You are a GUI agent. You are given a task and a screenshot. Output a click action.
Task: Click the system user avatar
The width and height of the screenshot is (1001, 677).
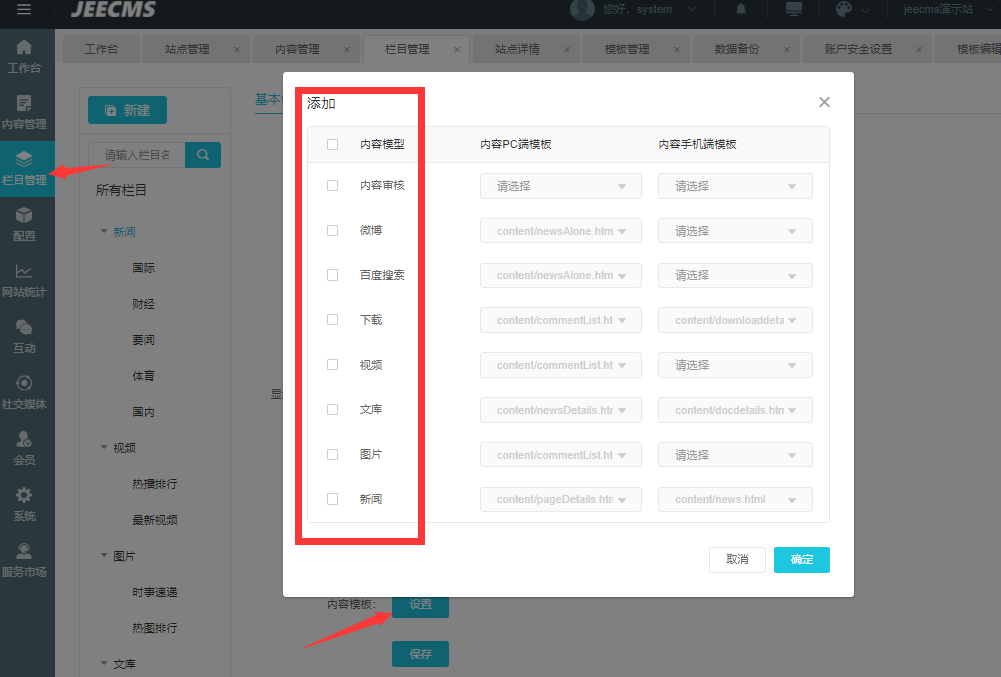pos(582,9)
